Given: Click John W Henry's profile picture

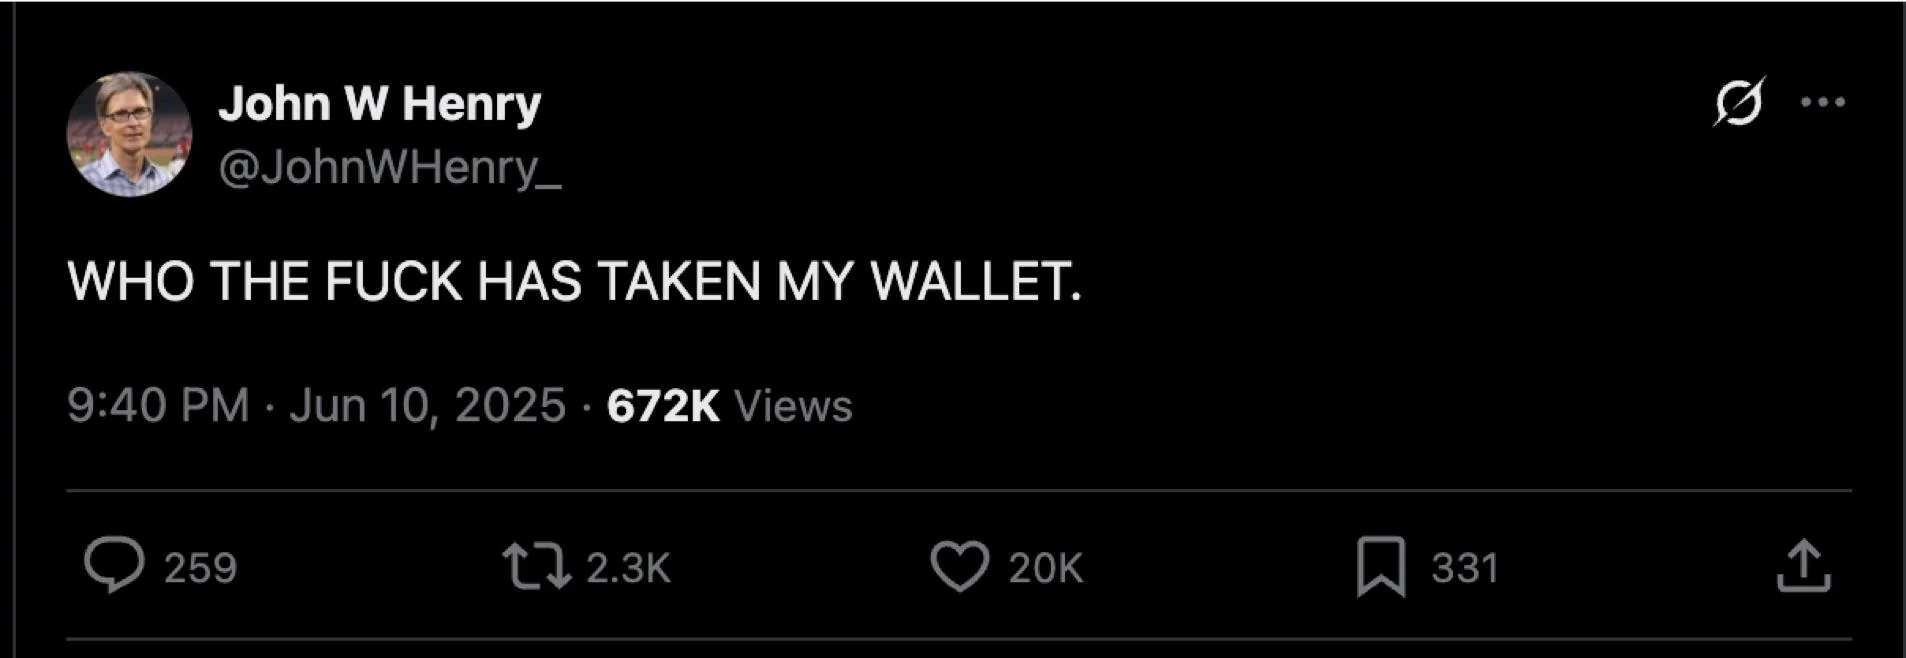Looking at the screenshot, I should point(129,134).
